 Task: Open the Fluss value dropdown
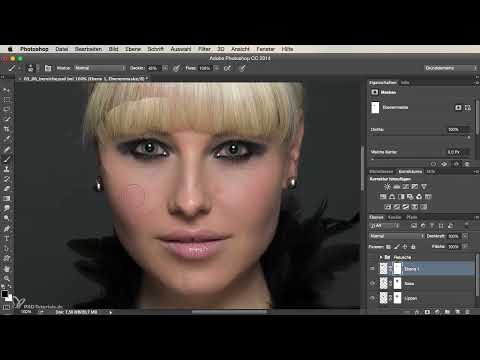point(217,68)
